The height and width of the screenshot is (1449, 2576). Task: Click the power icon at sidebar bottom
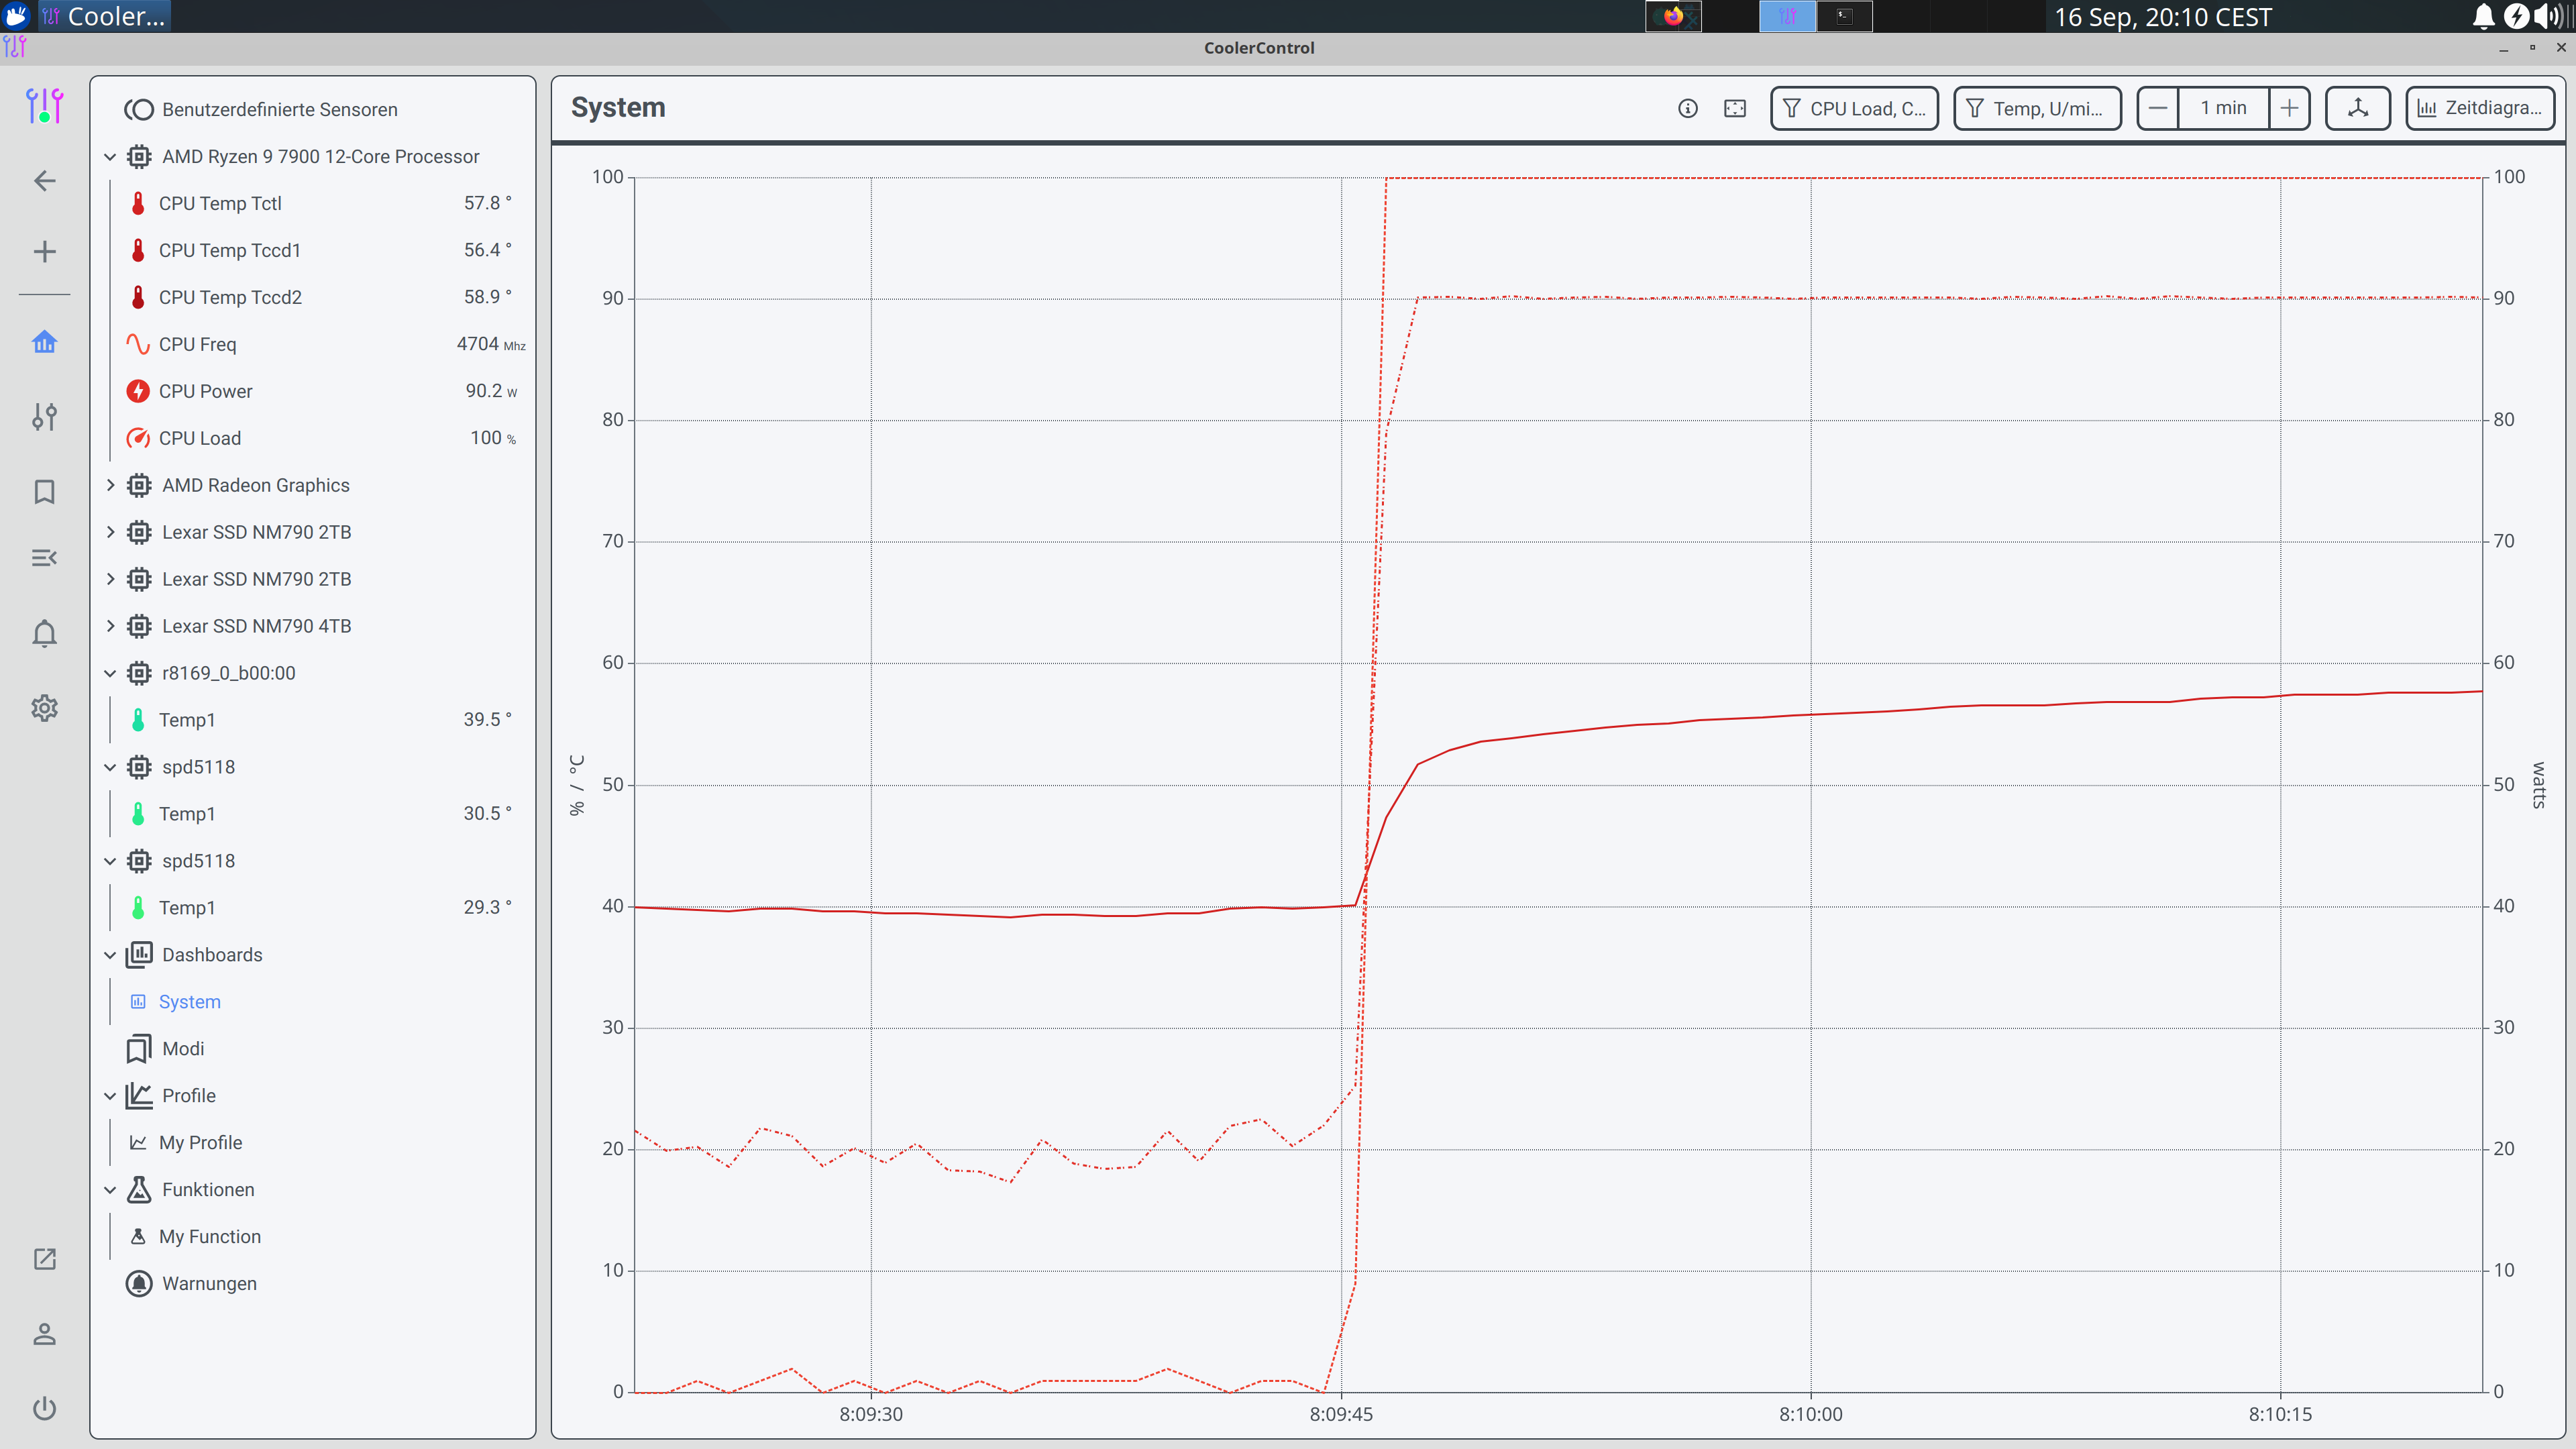[44, 1408]
